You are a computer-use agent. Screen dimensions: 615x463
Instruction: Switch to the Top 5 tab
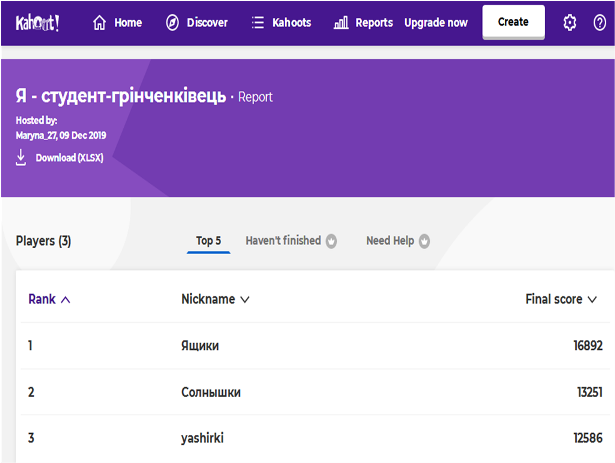pyautogui.click(x=208, y=241)
